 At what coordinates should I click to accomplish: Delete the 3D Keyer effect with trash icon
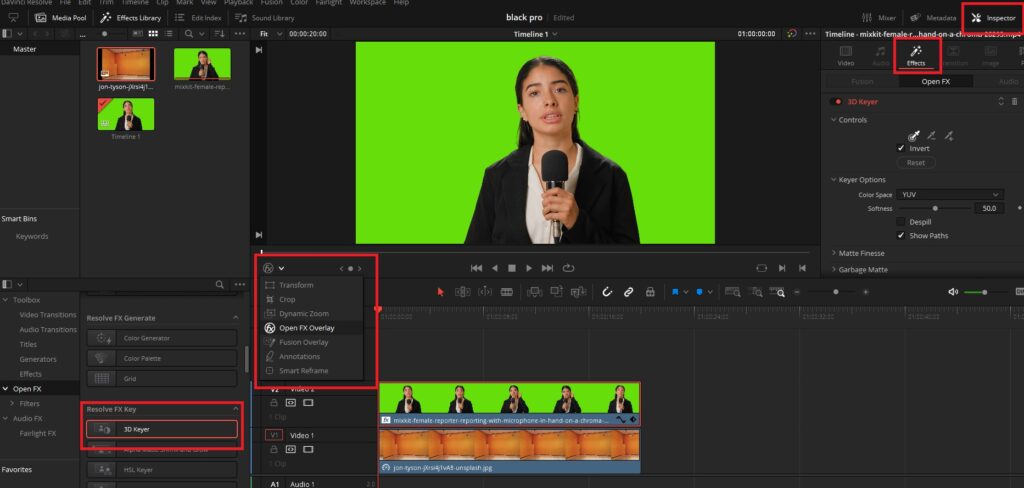pyautogui.click(x=1014, y=101)
